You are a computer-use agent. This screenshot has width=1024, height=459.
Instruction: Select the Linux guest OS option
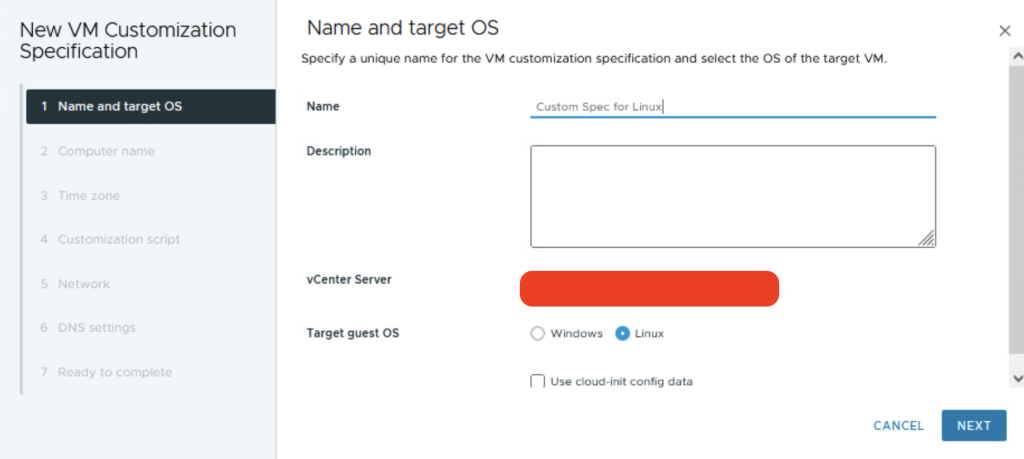(623, 334)
